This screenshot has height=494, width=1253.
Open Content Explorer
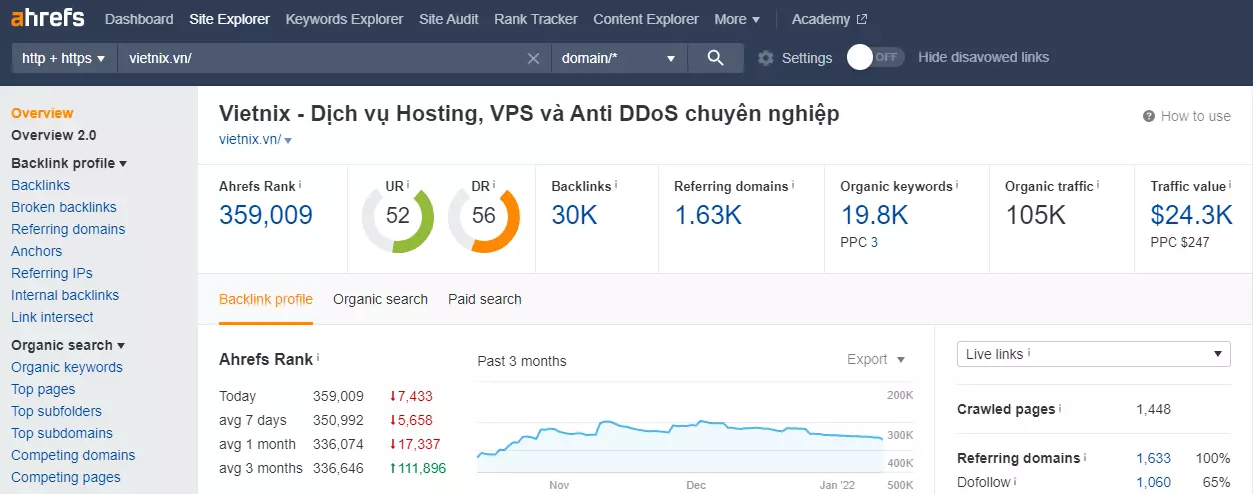coord(646,19)
